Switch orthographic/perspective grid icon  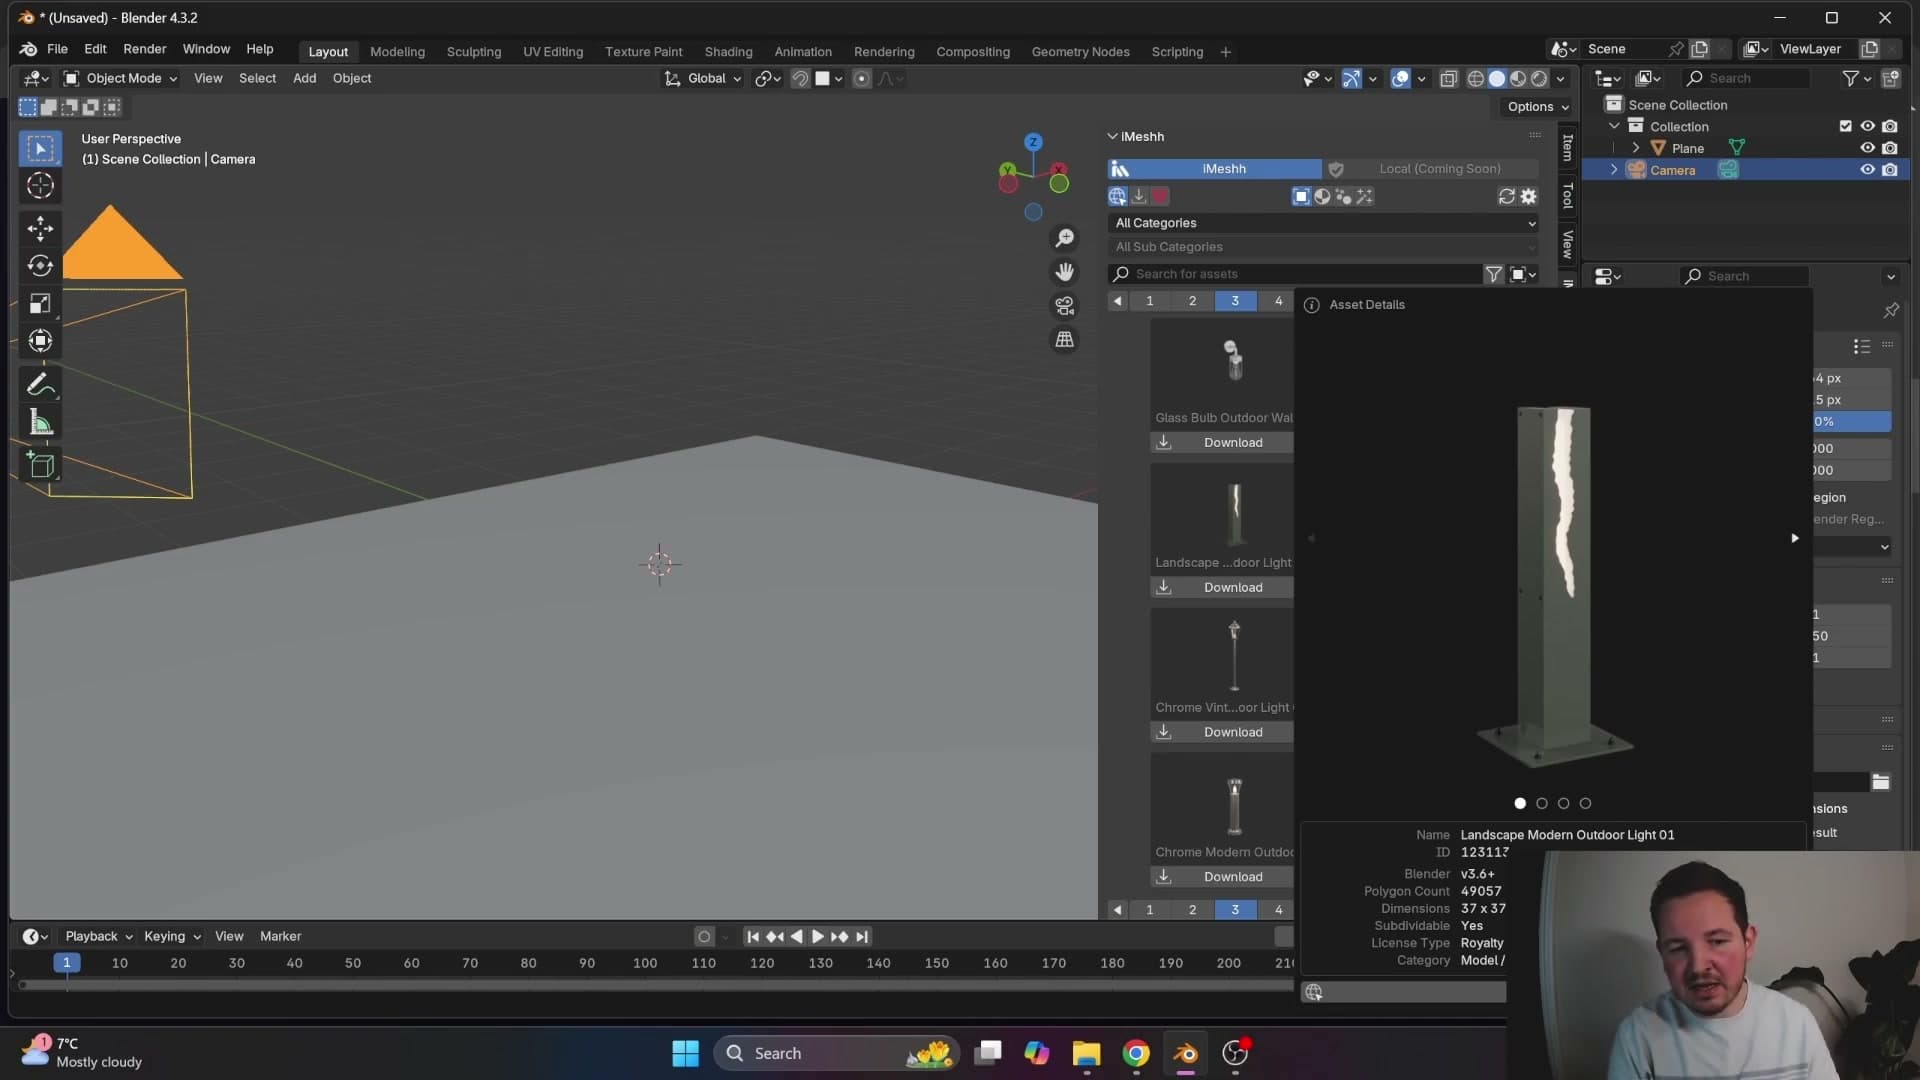click(1065, 340)
